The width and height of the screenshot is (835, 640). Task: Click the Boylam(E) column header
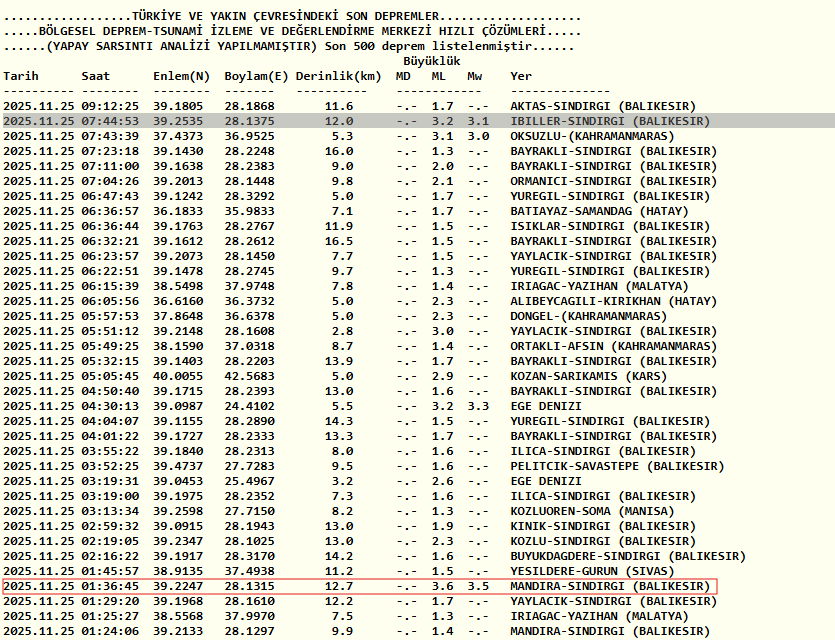click(257, 76)
